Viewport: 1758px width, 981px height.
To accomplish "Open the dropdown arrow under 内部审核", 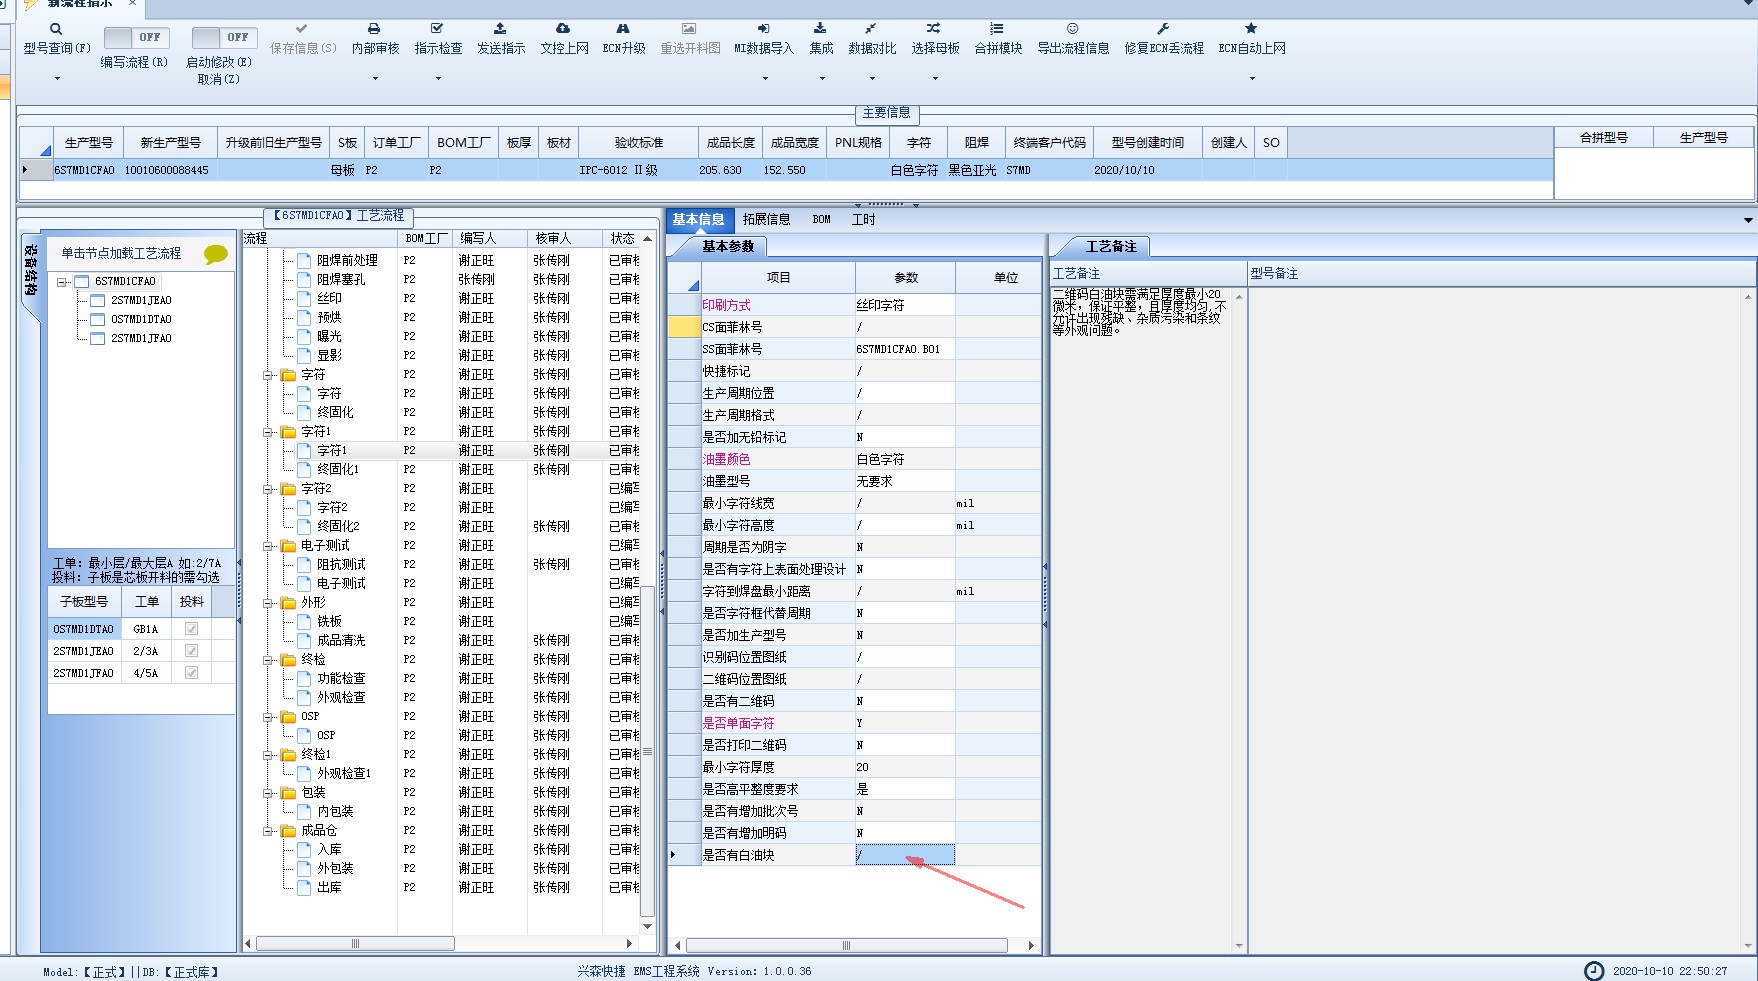I will click(375, 78).
